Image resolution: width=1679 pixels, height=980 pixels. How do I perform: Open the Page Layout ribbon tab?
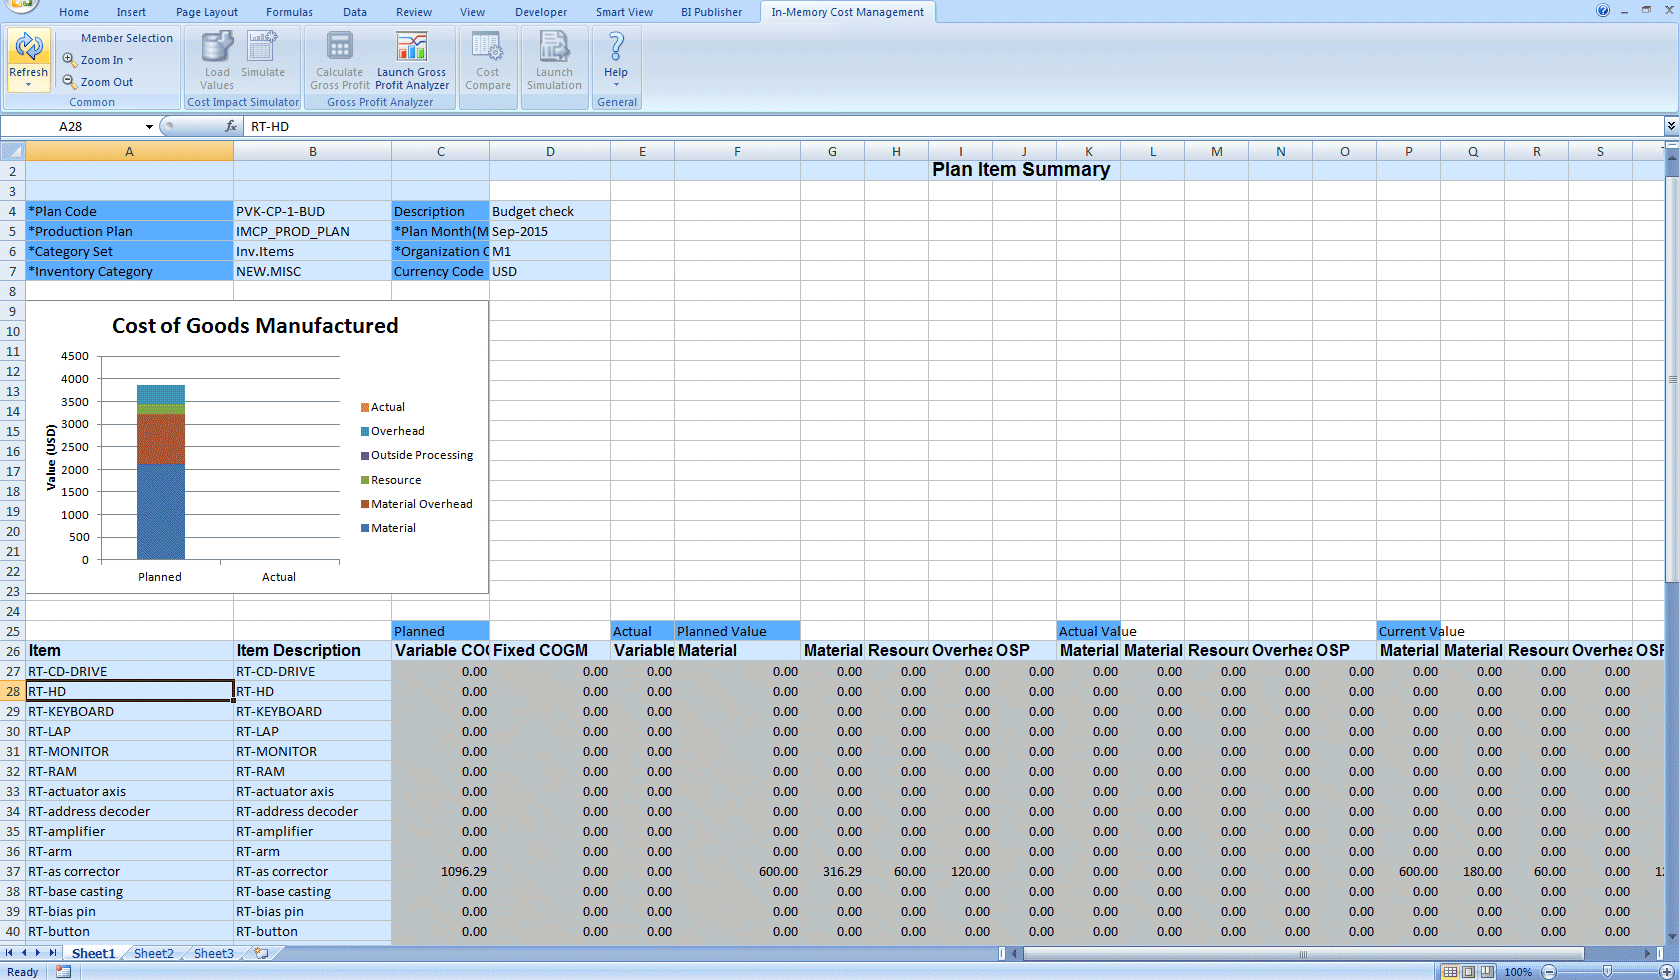point(207,12)
